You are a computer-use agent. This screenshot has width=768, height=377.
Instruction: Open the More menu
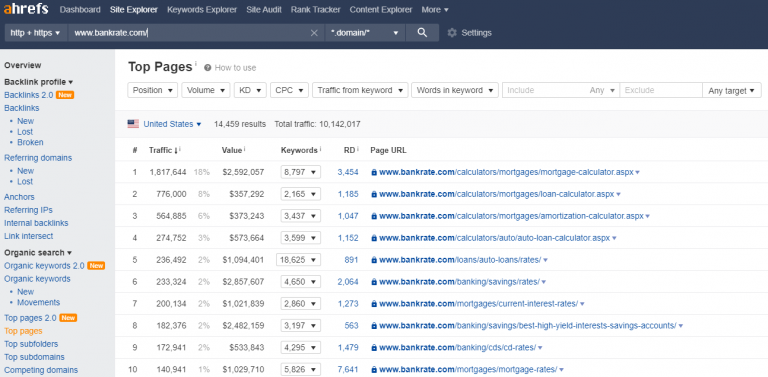click(x=435, y=10)
